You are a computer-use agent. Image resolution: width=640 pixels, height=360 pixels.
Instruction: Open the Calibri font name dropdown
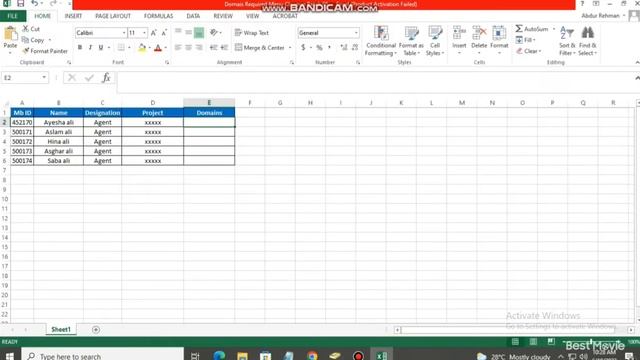tap(124, 33)
